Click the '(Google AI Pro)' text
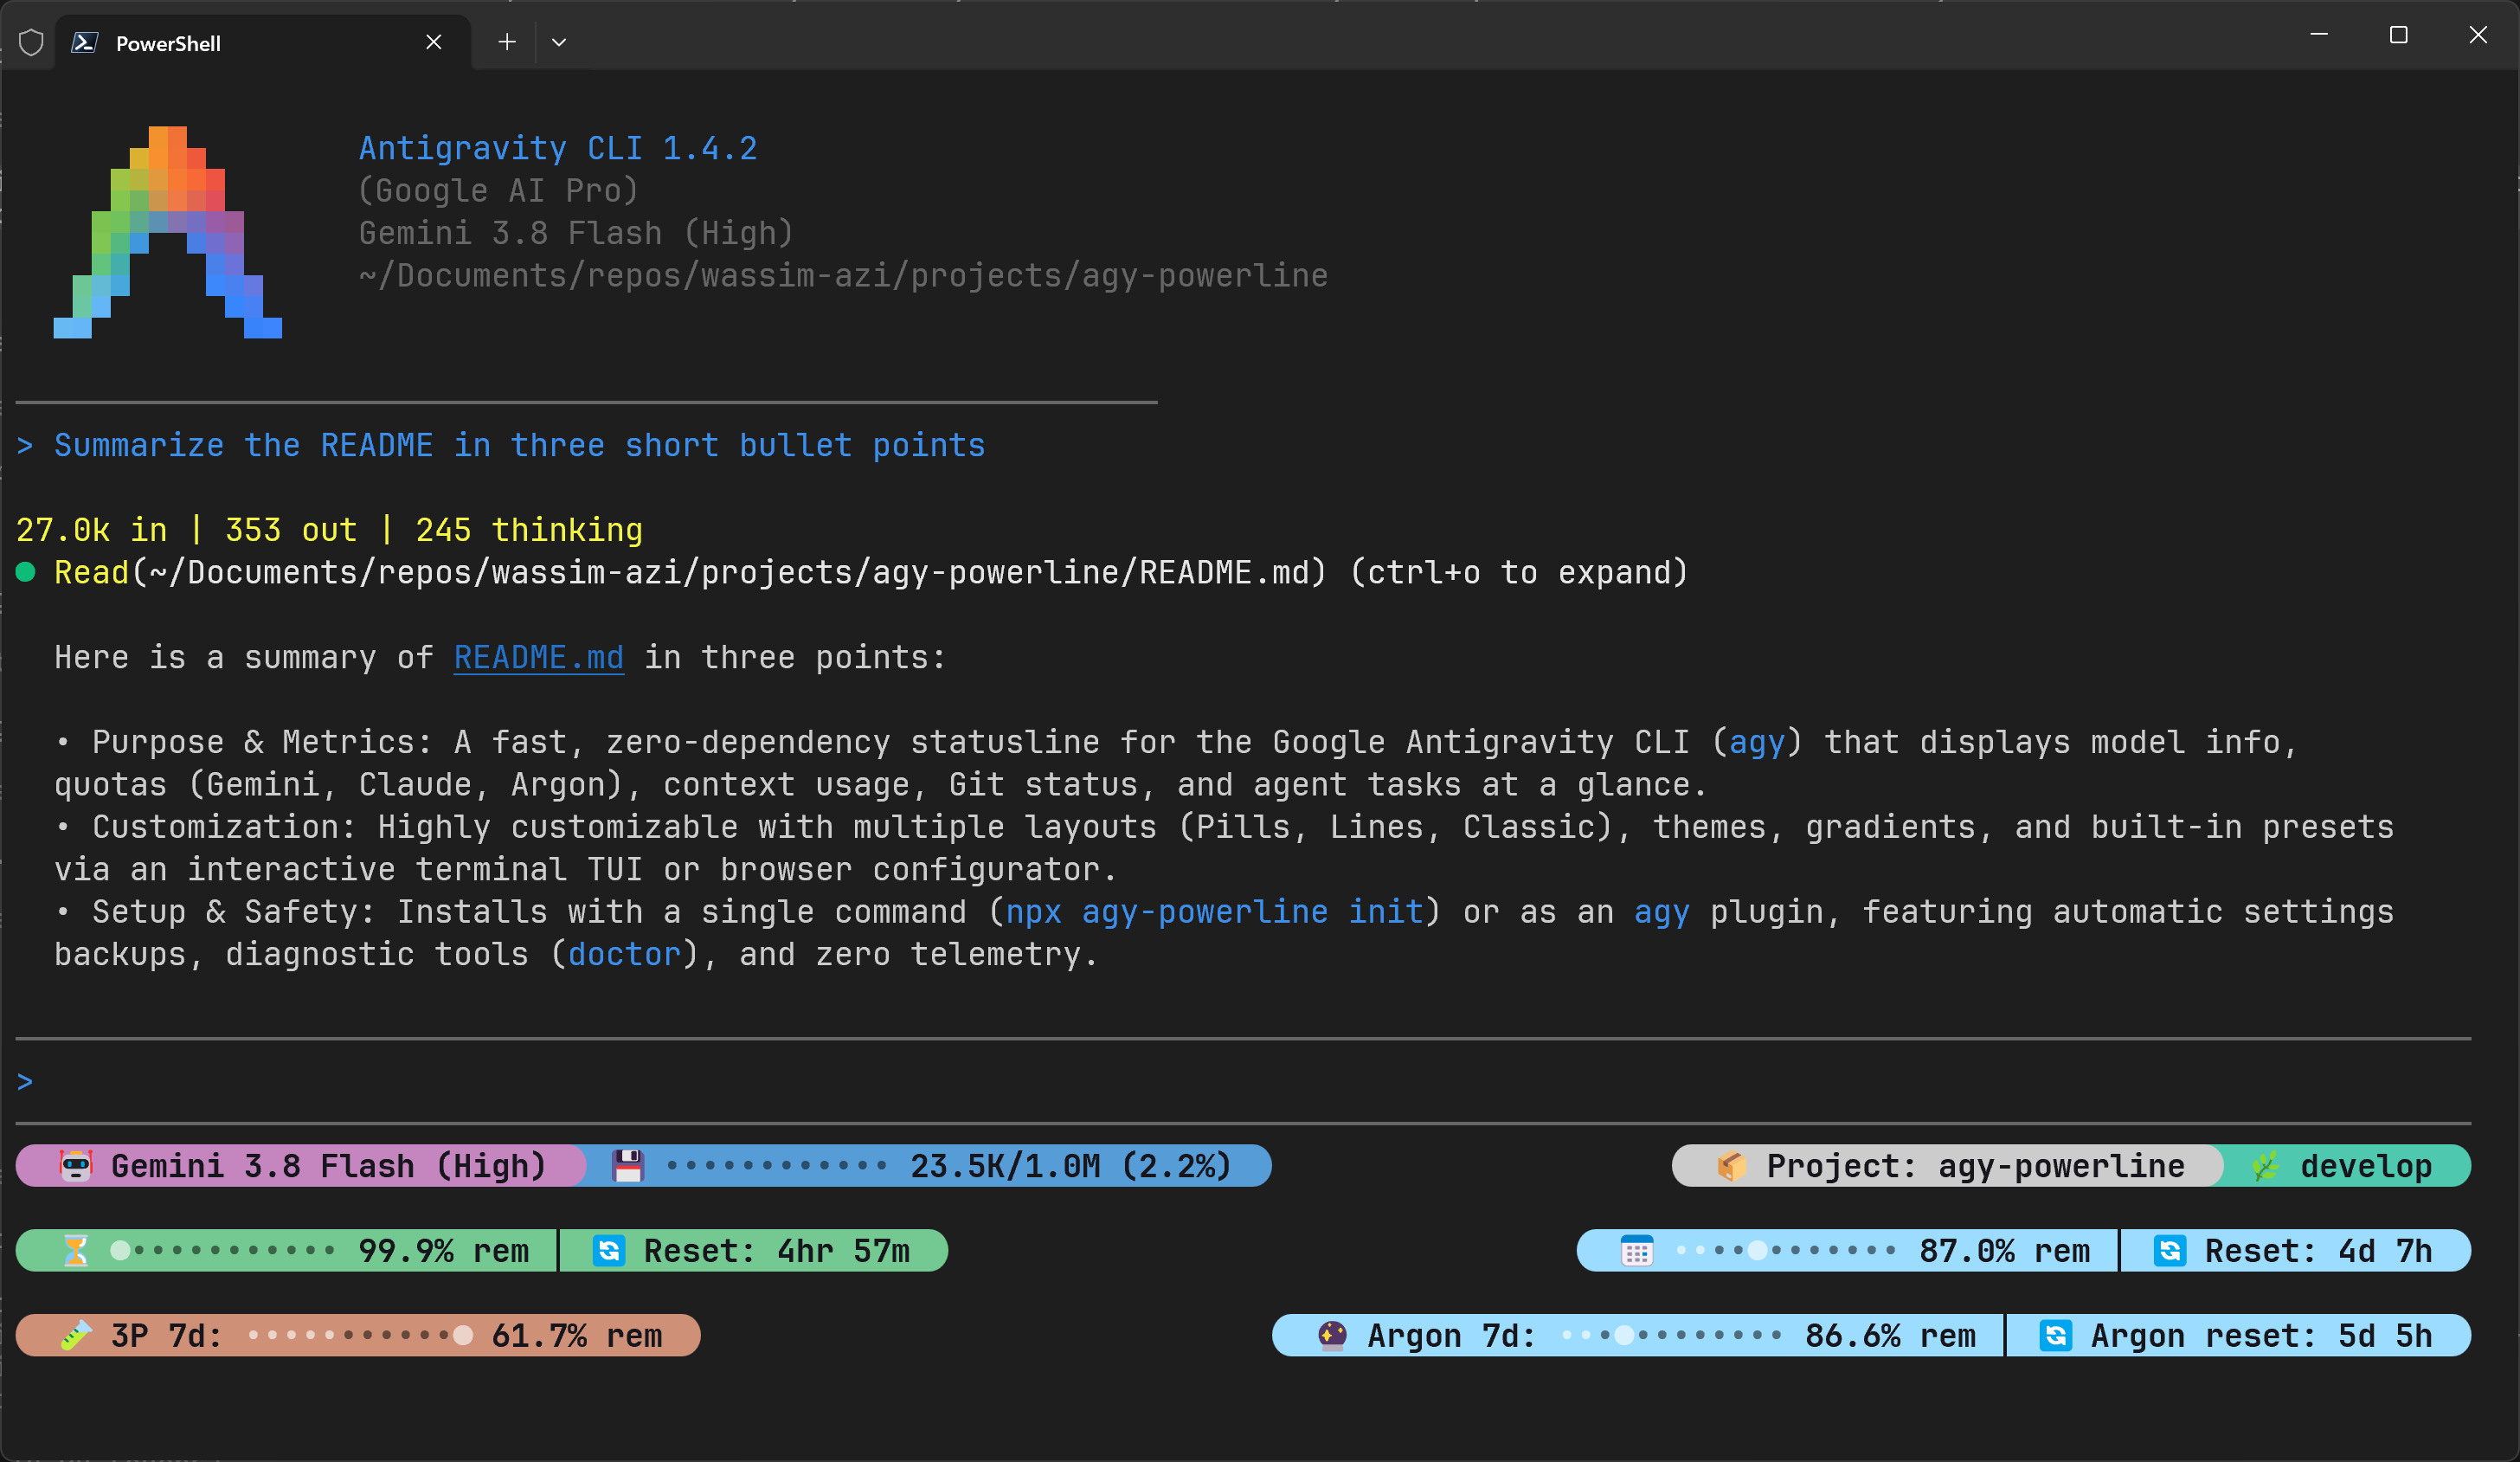Image resolution: width=2520 pixels, height=1462 pixels. coord(498,190)
